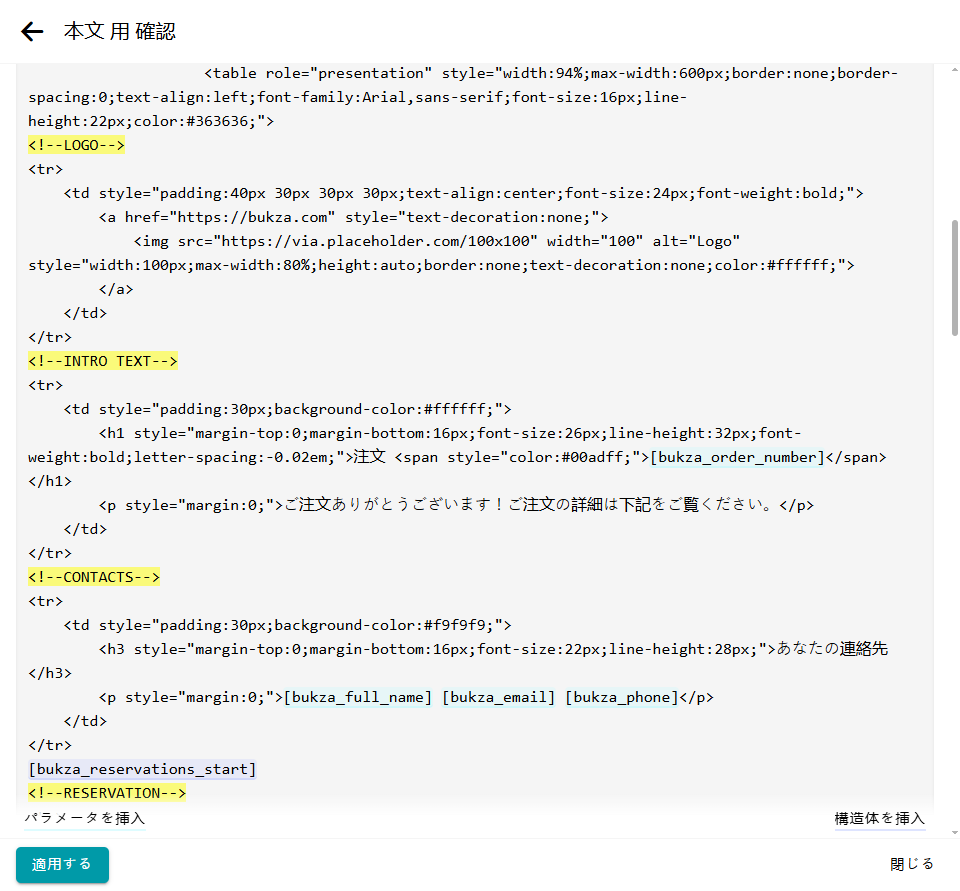Open the パラメータを挿入 link
This screenshot has height=891, width=960.
click(x=85, y=818)
